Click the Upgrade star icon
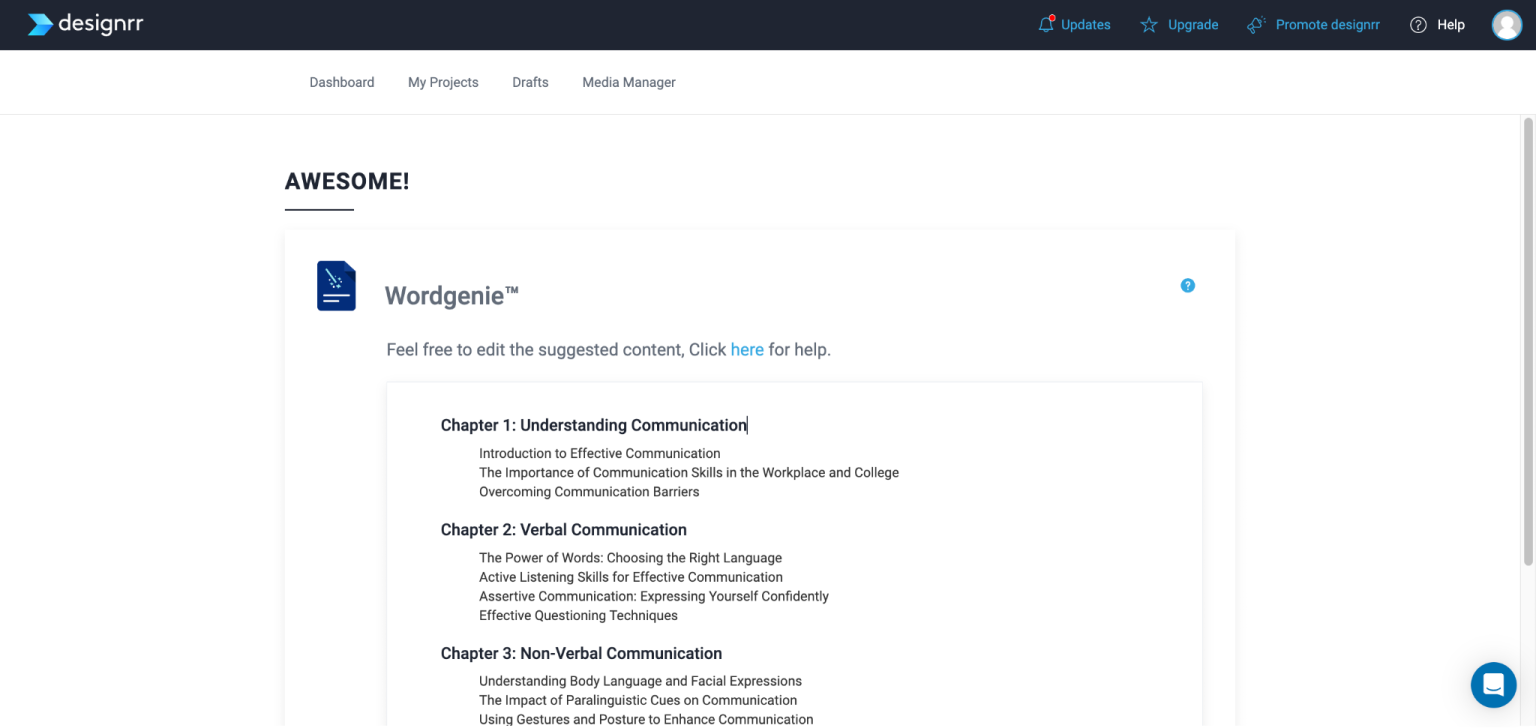Screen dimensions: 1536x728 1149,25
